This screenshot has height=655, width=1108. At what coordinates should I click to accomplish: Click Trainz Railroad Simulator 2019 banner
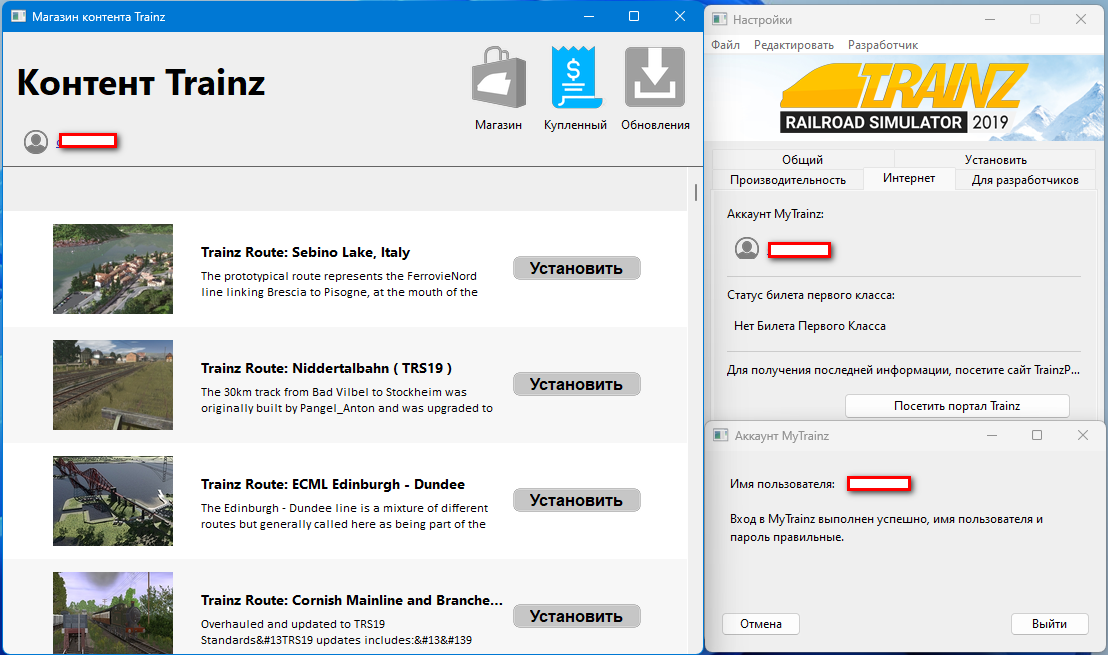904,99
